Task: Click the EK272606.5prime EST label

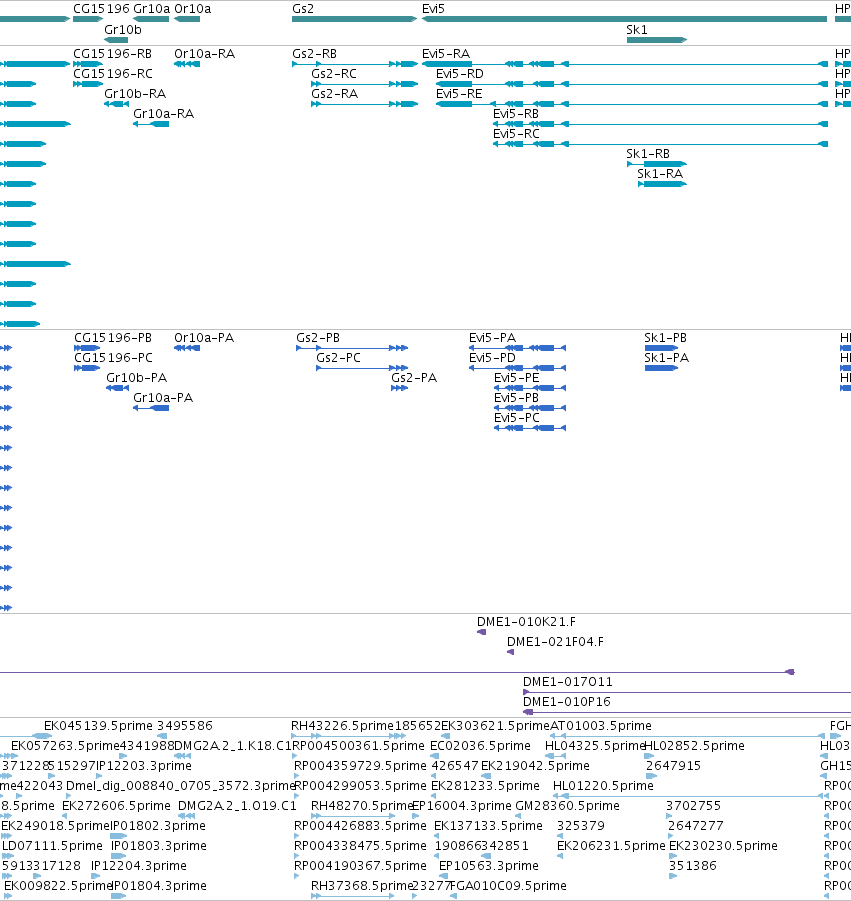Action: tap(116, 806)
